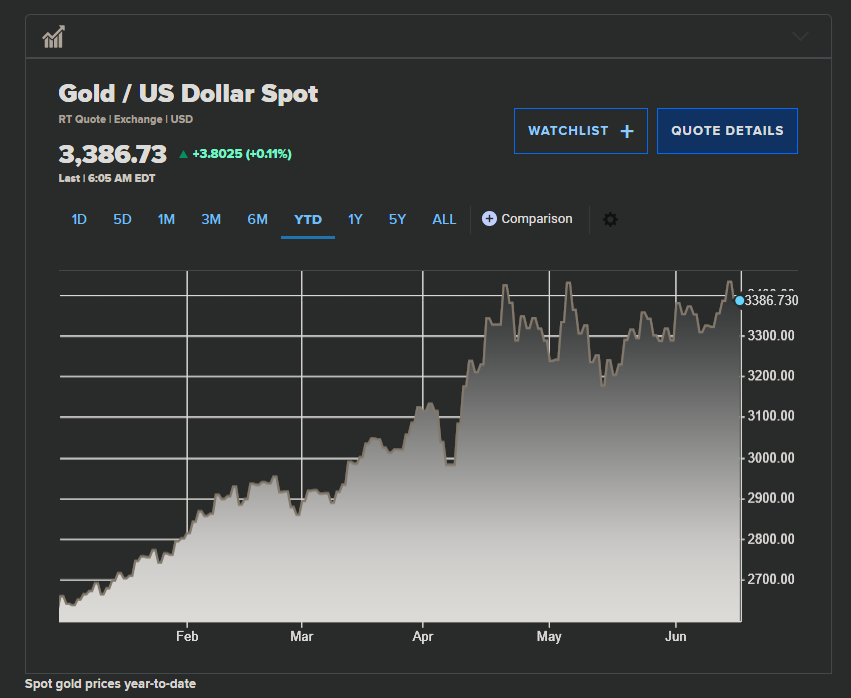Switch the chart to the 1D range
This screenshot has height=698, width=851.
[79, 219]
